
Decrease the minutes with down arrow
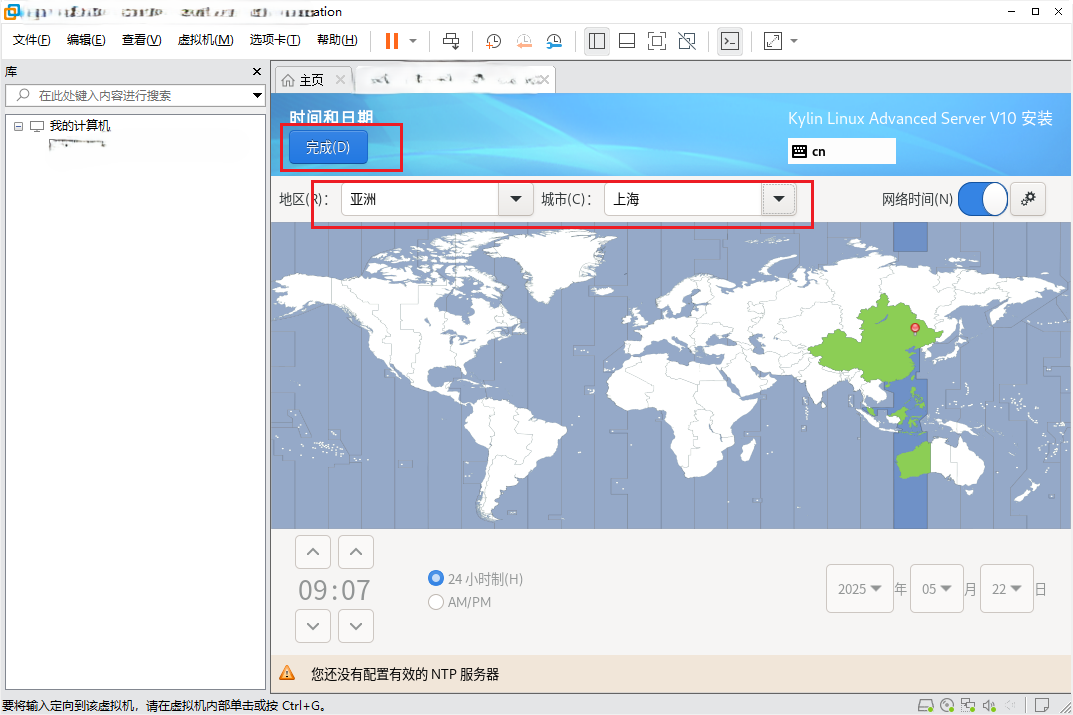pyautogui.click(x=356, y=626)
